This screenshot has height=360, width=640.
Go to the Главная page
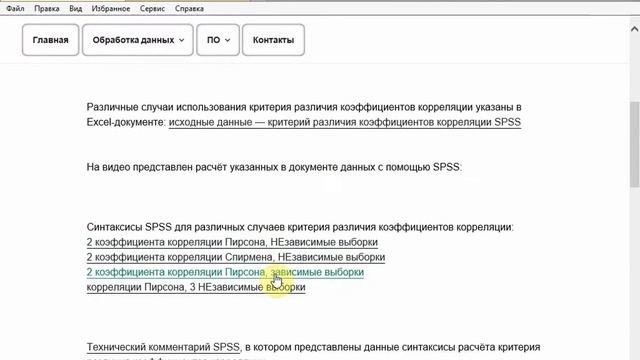51,40
